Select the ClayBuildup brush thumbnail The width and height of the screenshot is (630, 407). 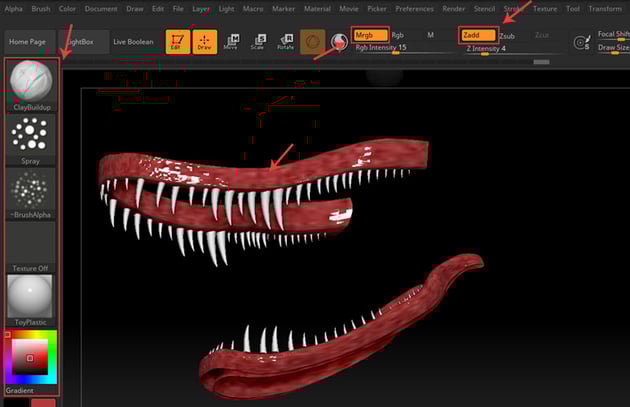[x=32, y=81]
